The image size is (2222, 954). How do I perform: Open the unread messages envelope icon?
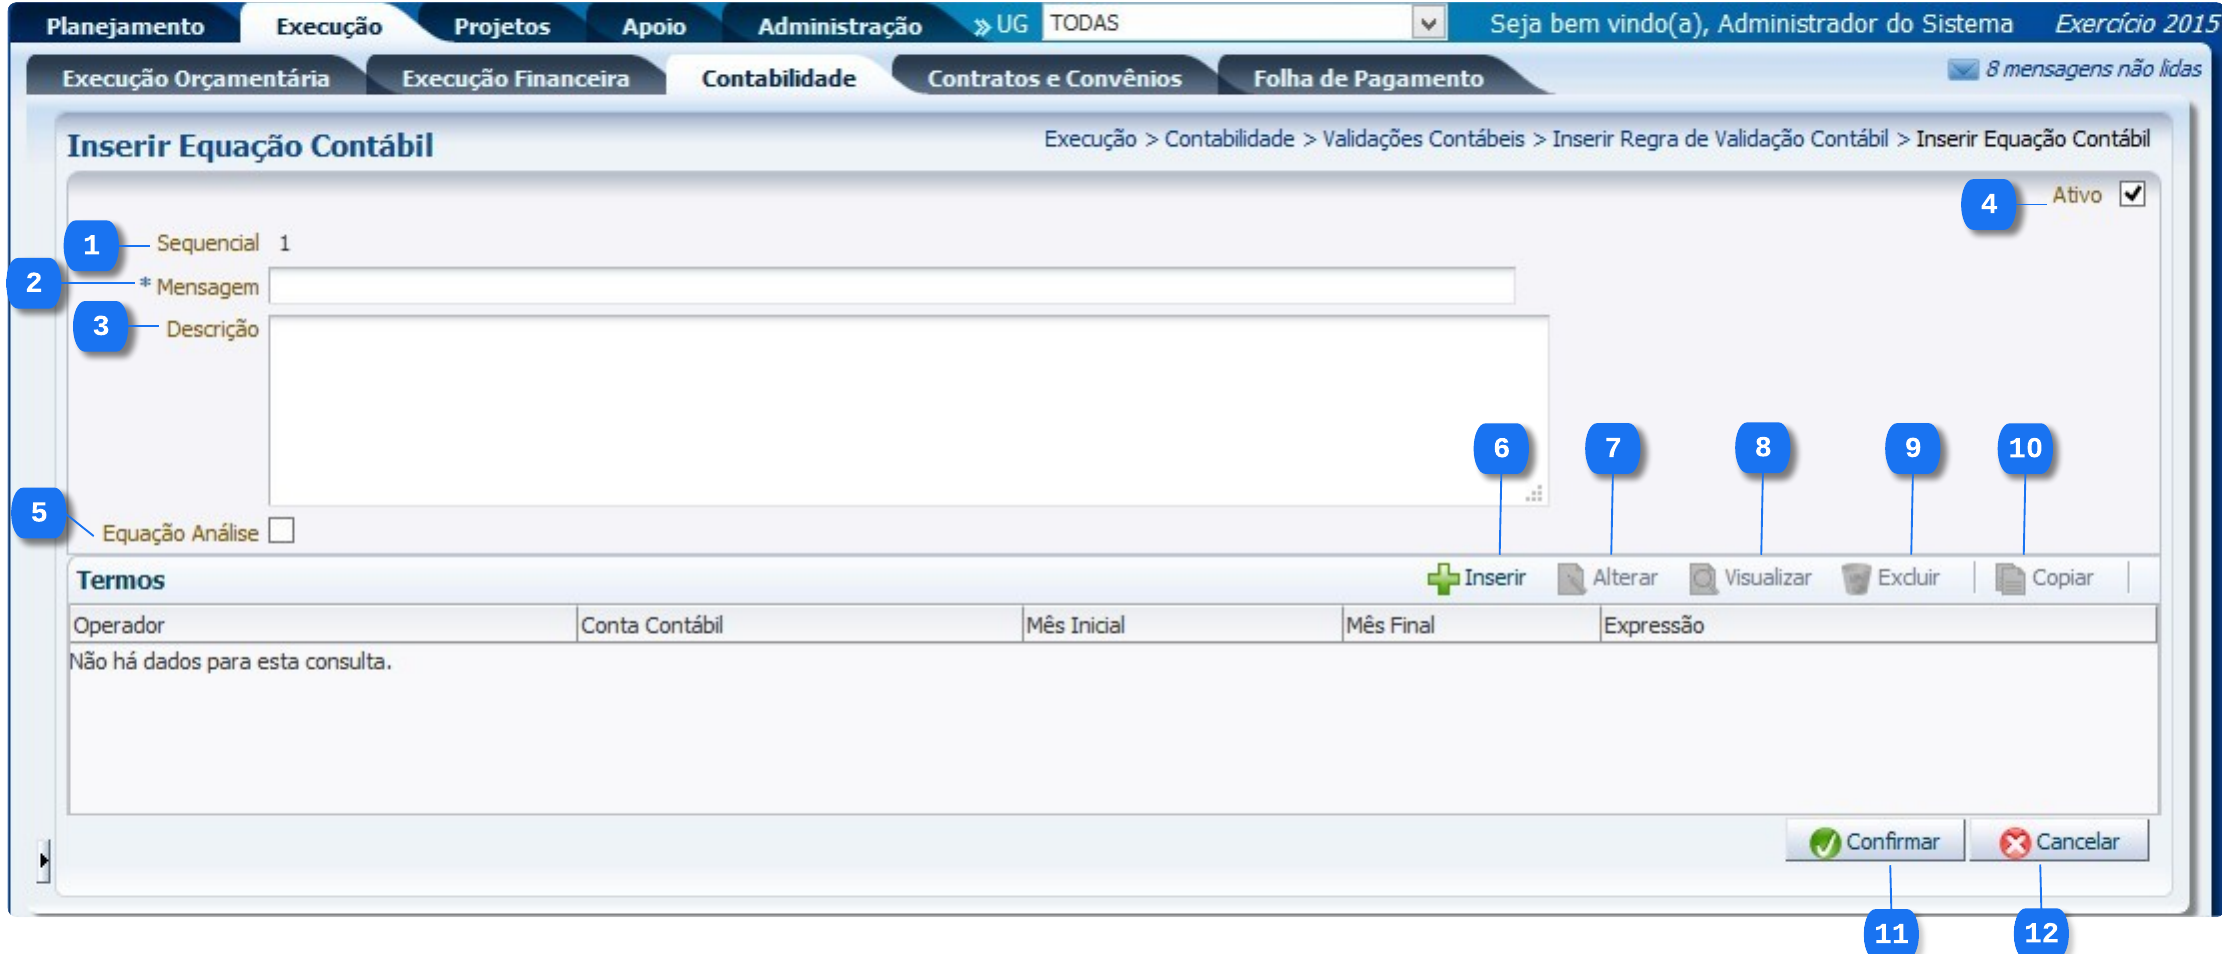tap(1962, 69)
